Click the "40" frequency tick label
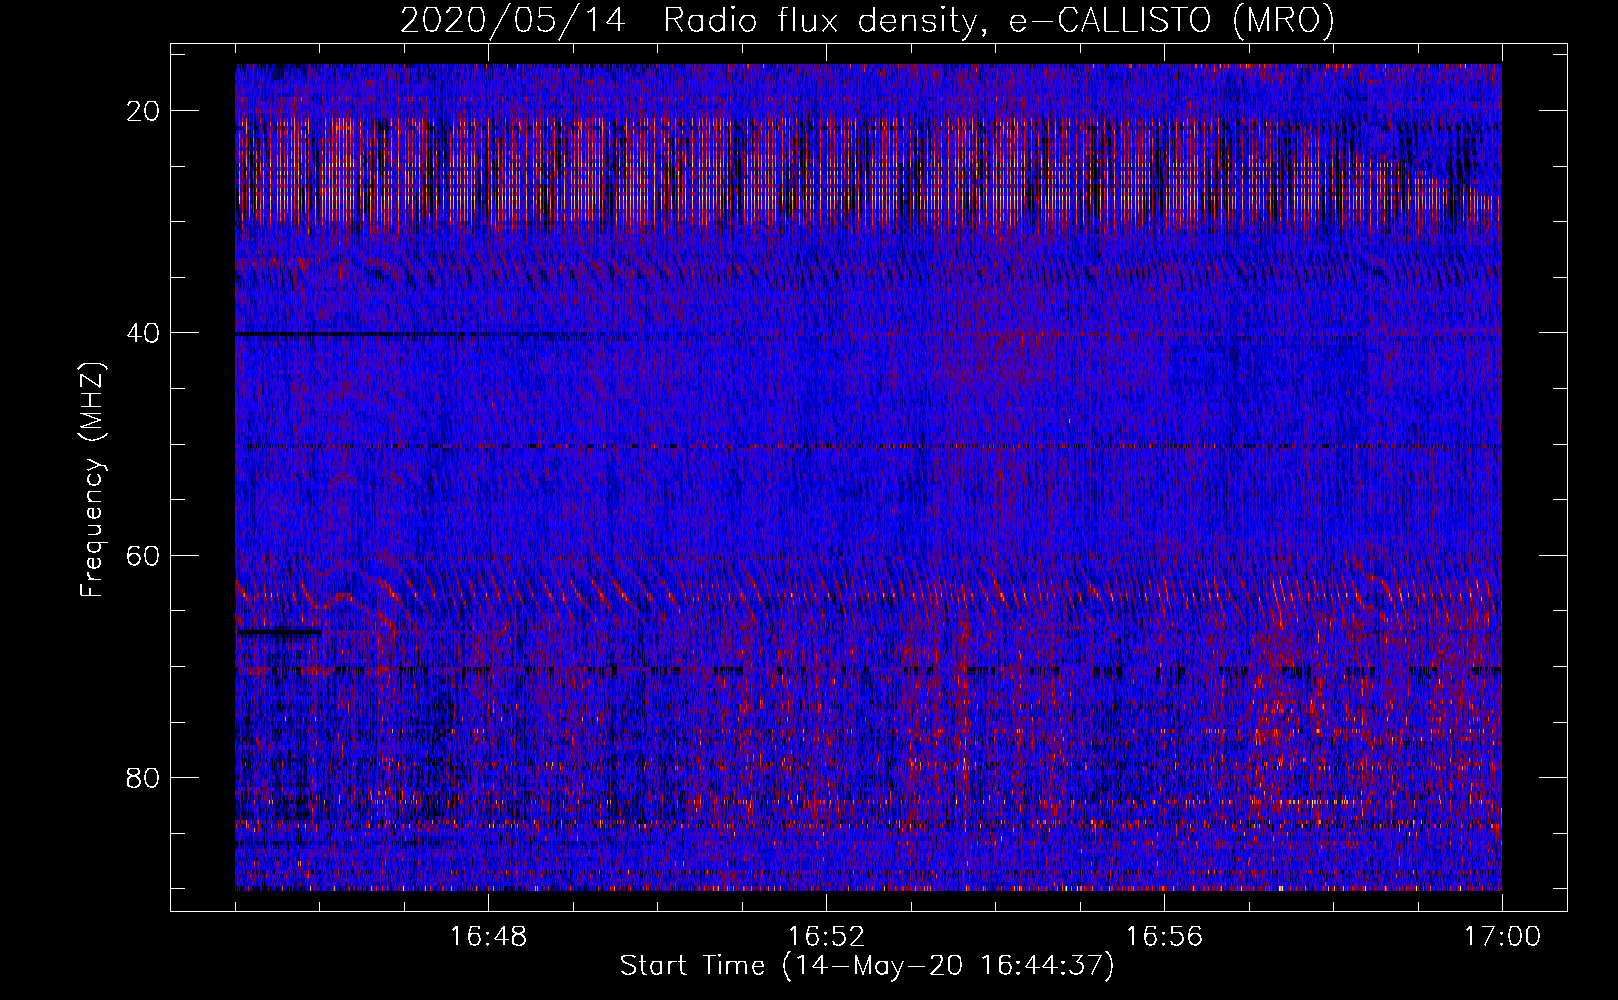1618x1000 pixels. click(x=144, y=333)
